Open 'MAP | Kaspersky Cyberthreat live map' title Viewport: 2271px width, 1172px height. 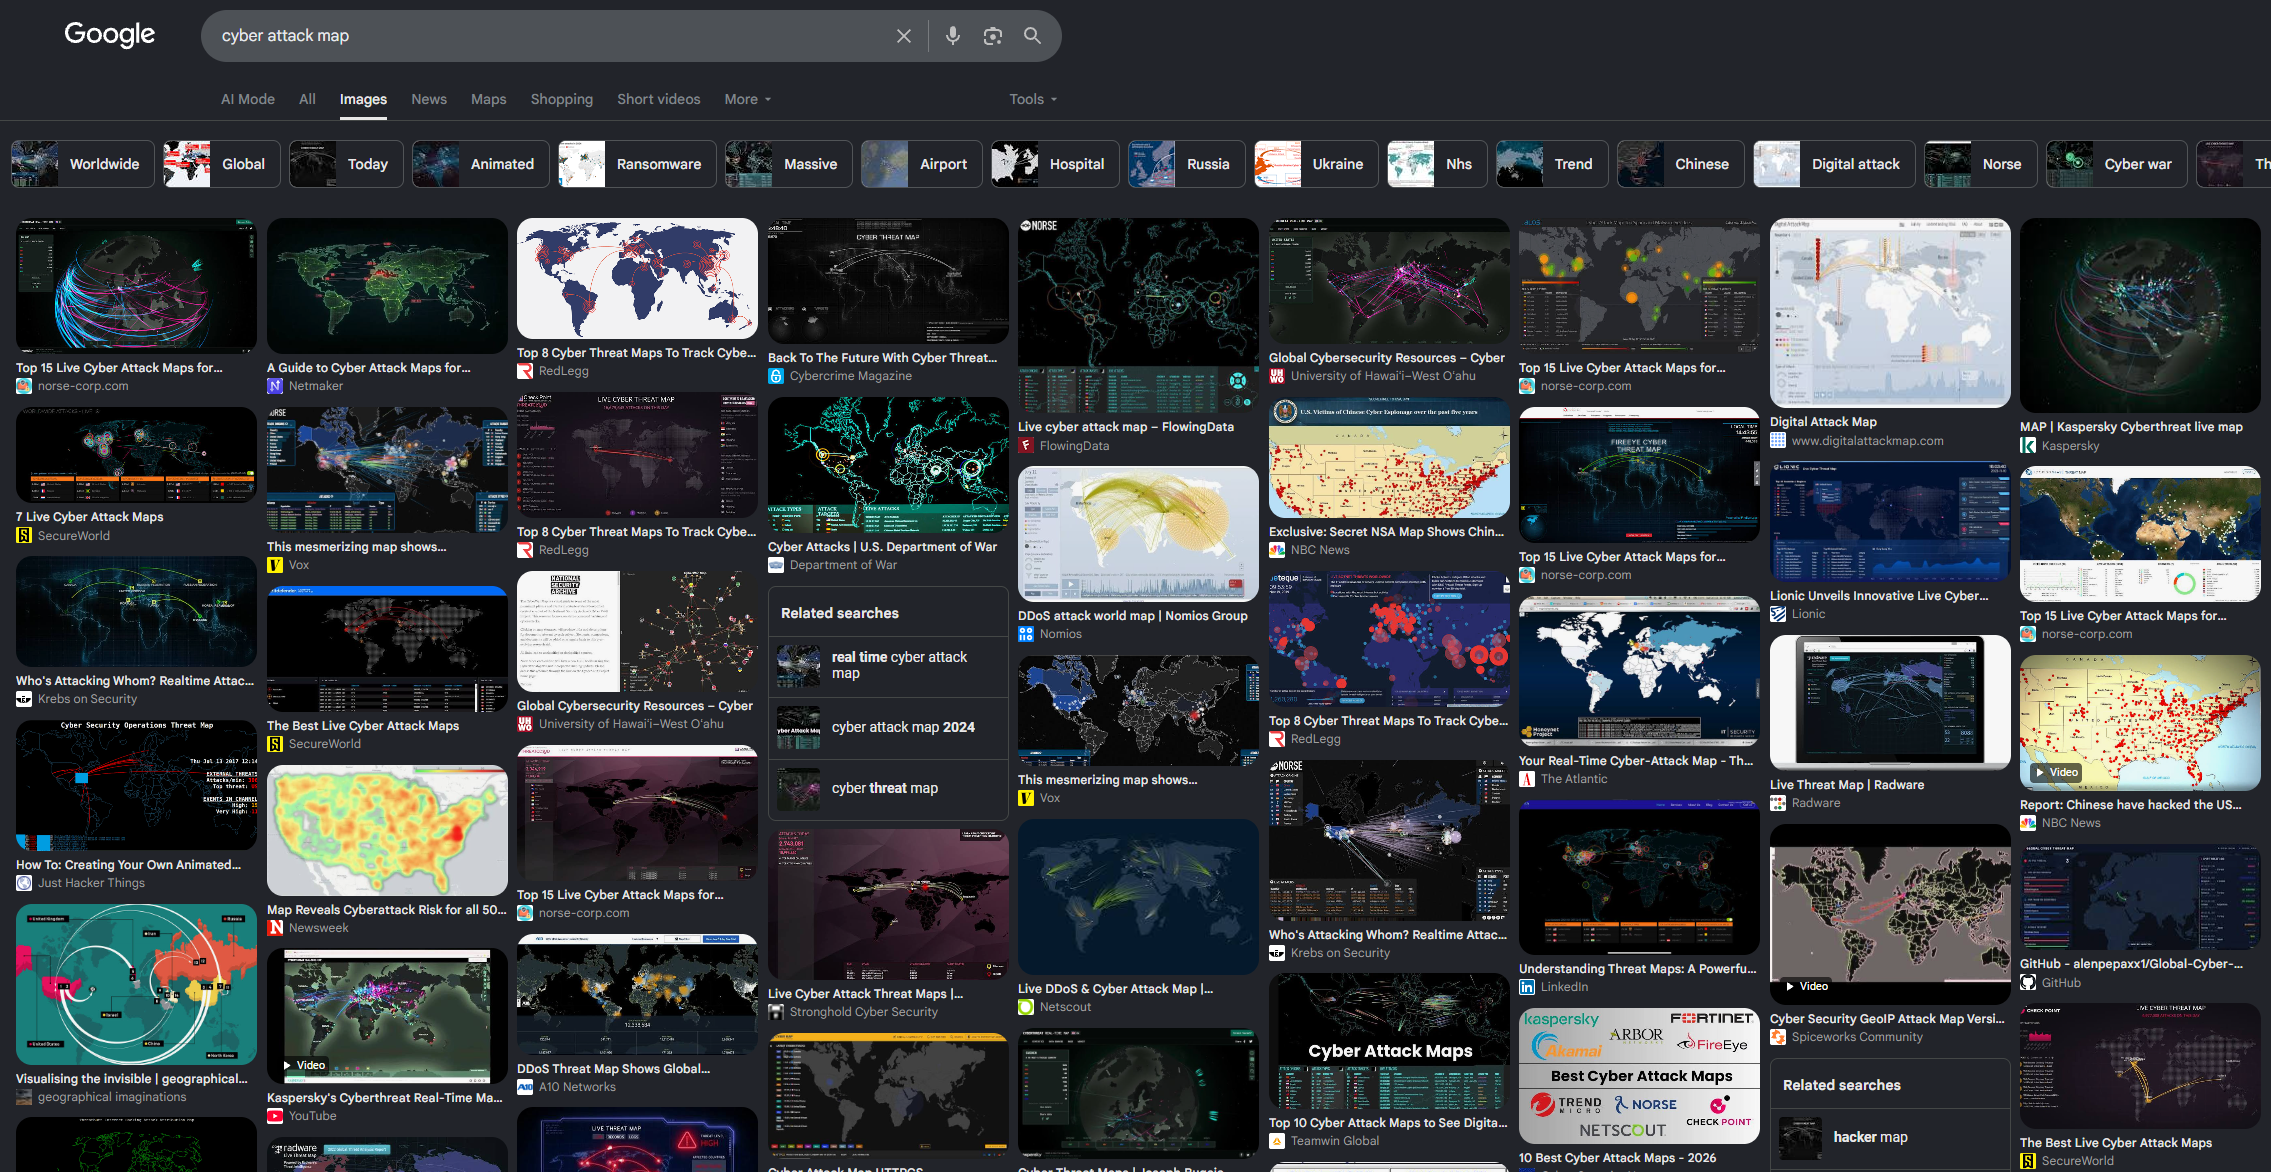tap(2131, 427)
